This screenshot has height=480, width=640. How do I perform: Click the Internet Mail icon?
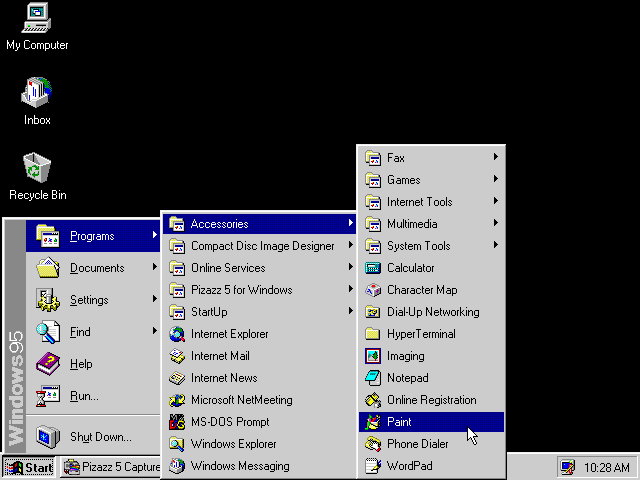[177, 356]
